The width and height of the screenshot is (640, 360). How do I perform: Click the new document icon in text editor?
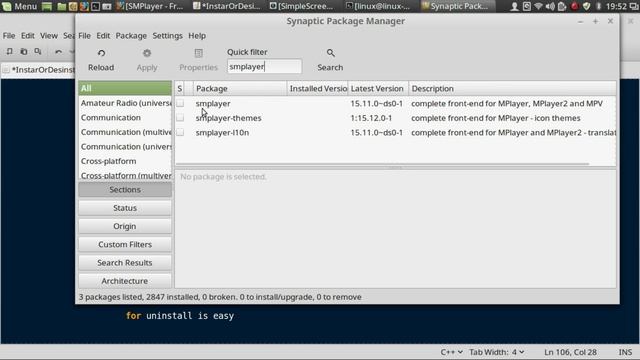9,51
